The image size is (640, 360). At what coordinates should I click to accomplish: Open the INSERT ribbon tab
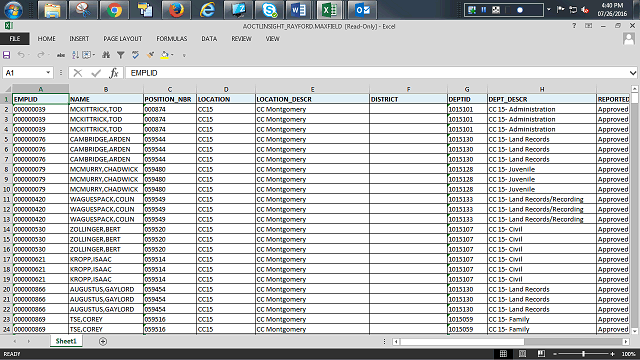[x=79, y=39]
